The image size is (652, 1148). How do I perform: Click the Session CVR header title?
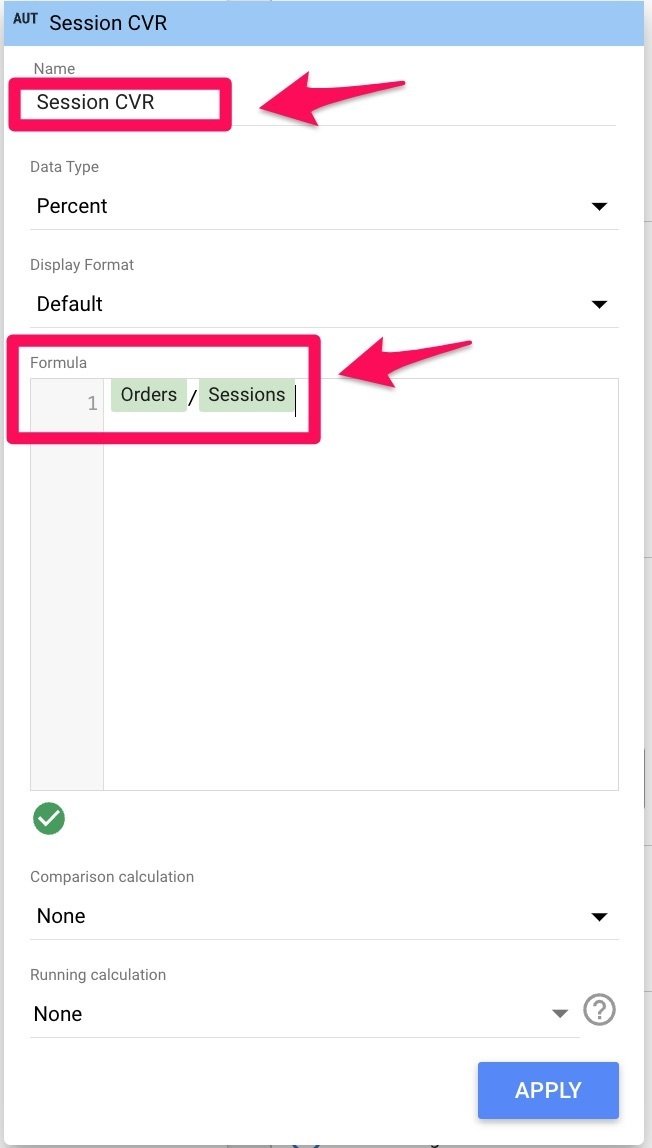tap(108, 23)
